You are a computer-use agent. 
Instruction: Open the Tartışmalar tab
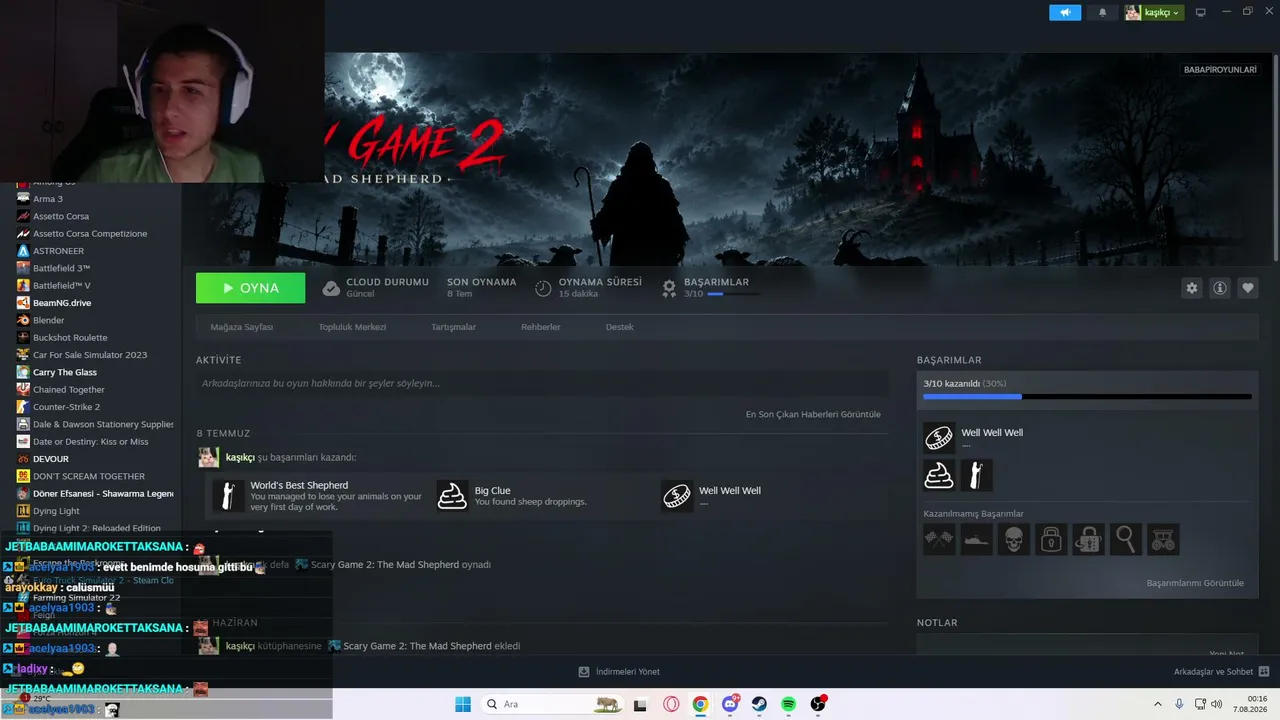click(453, 327)
